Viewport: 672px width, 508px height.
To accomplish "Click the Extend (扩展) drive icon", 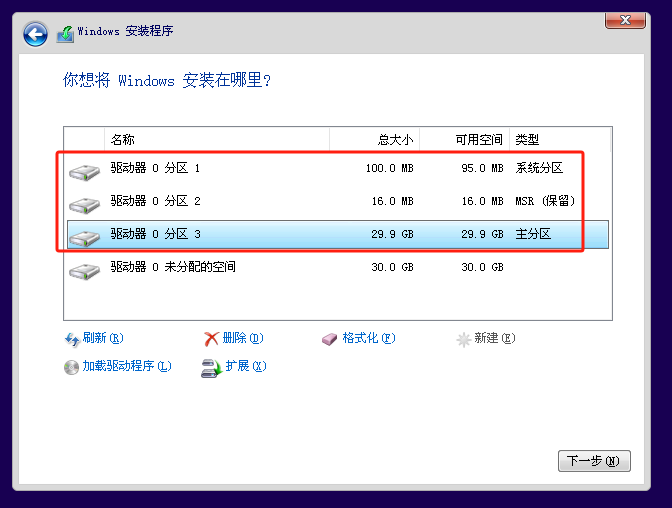I will (211, 367).
